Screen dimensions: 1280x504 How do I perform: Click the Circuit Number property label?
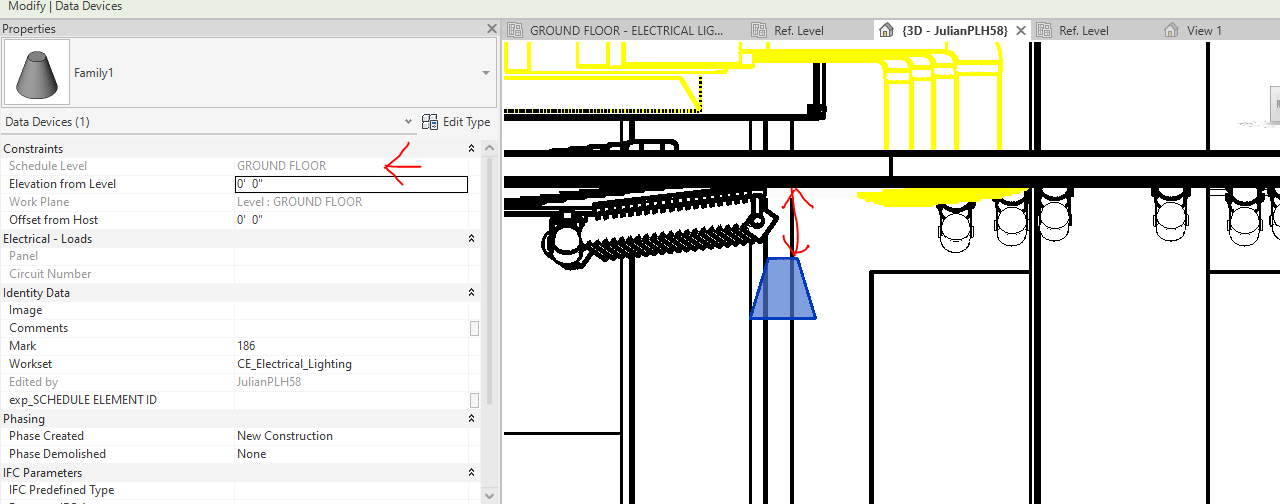click(50, 274)
